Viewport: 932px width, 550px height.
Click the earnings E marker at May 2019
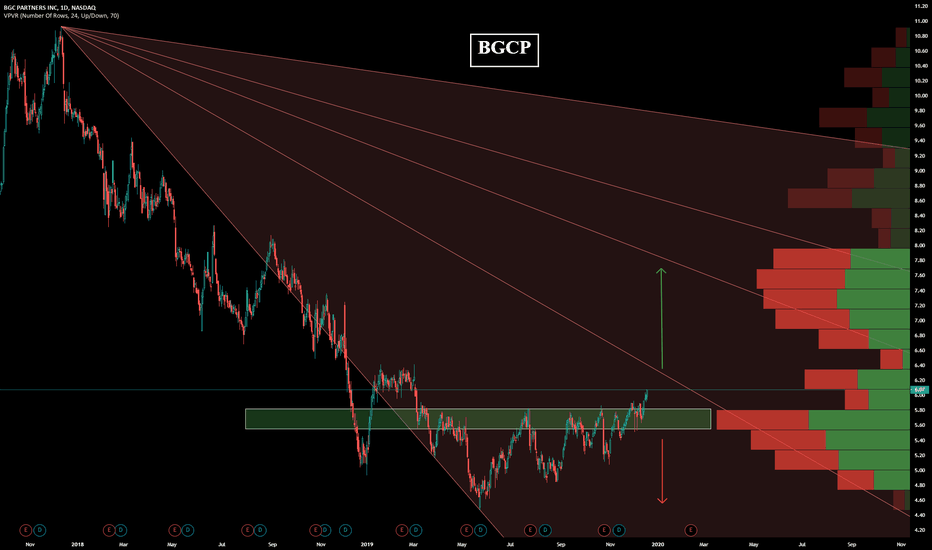point(467,530)
